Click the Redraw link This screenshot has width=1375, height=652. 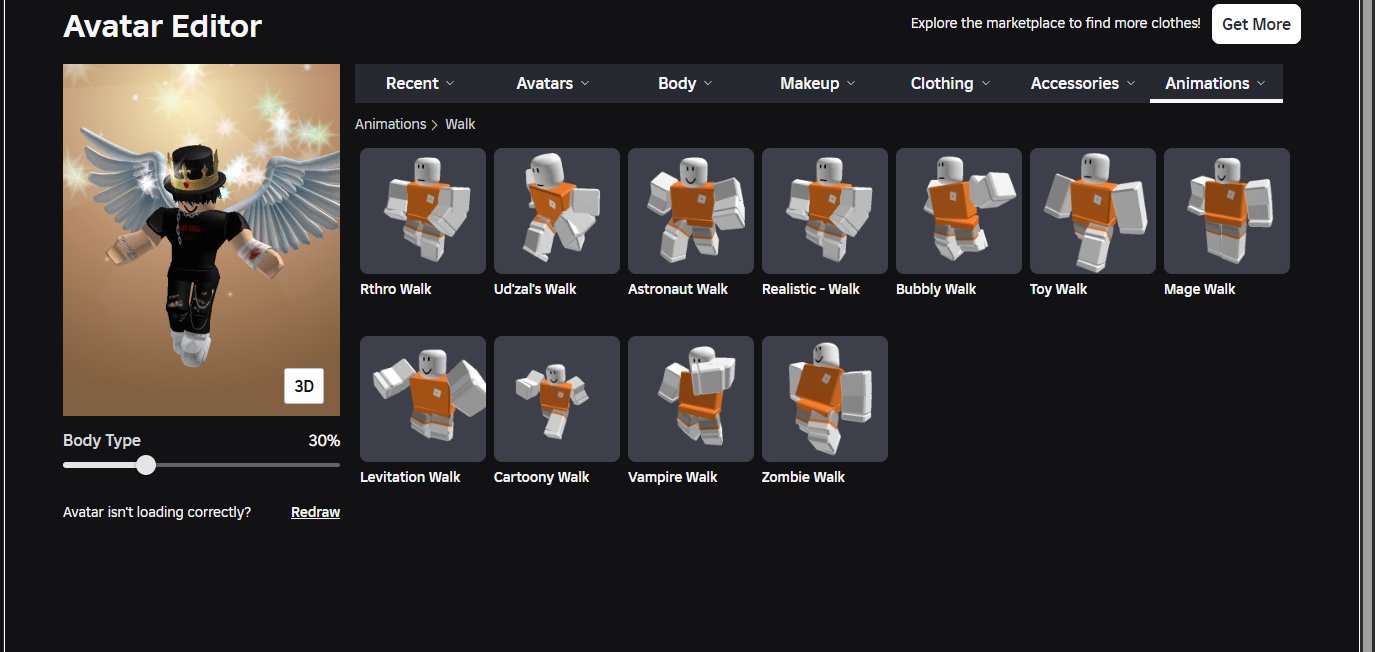click(x=315, y=512)
